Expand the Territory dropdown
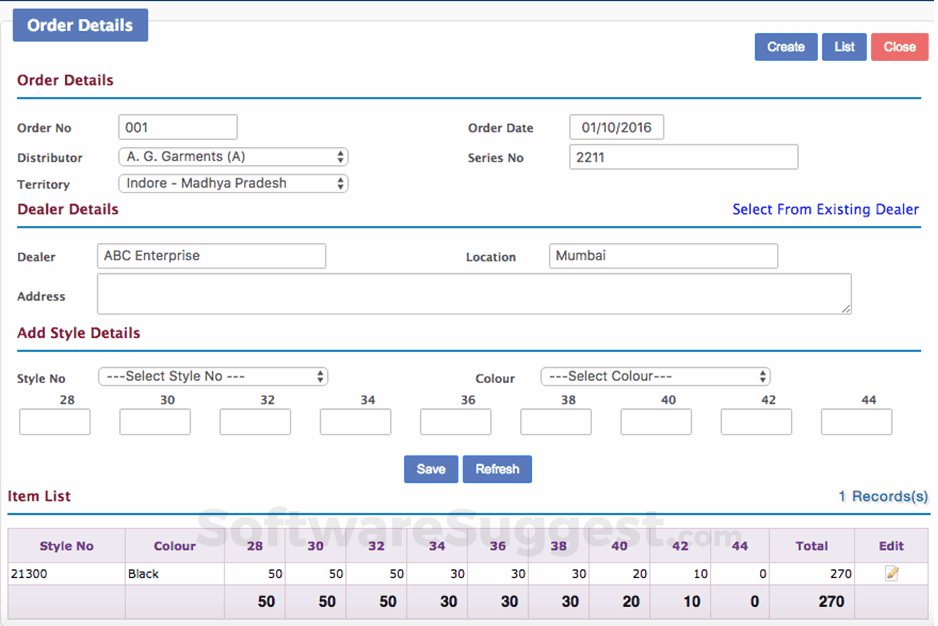The width and height of the screenshot is (938, 626). coord(233,184)
